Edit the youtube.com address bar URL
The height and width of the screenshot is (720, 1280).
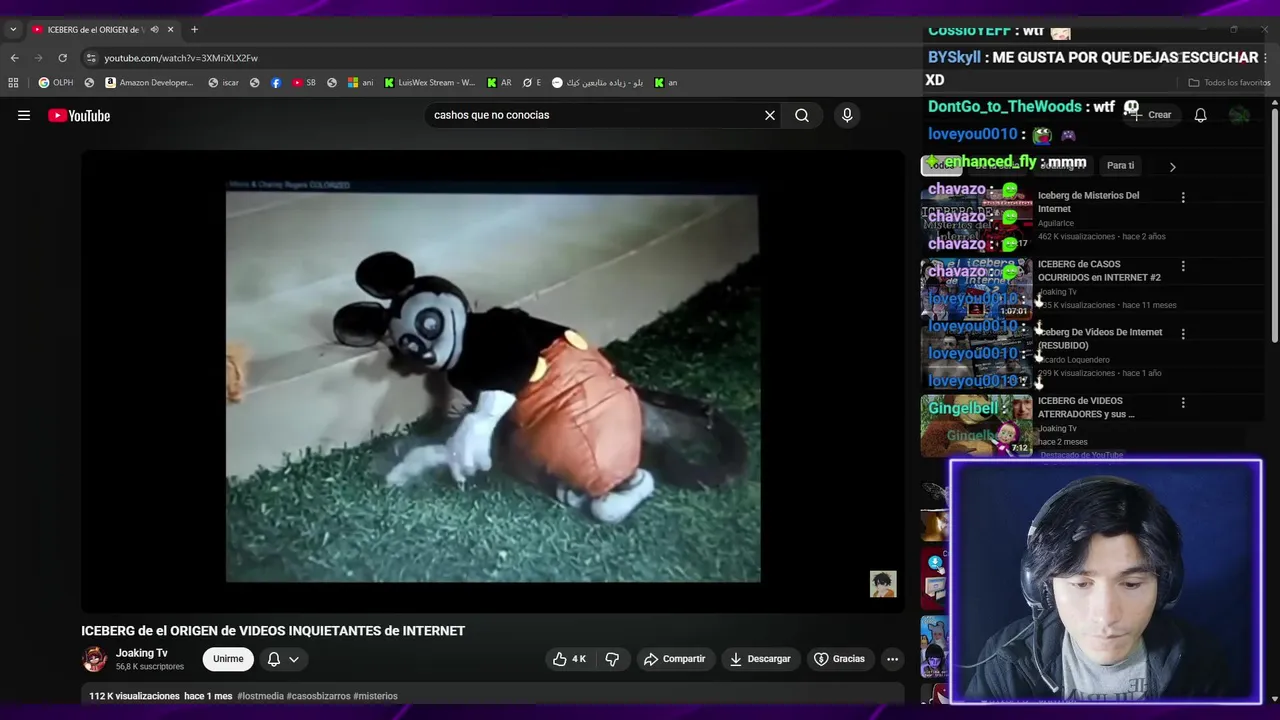[x=181, y=58]
